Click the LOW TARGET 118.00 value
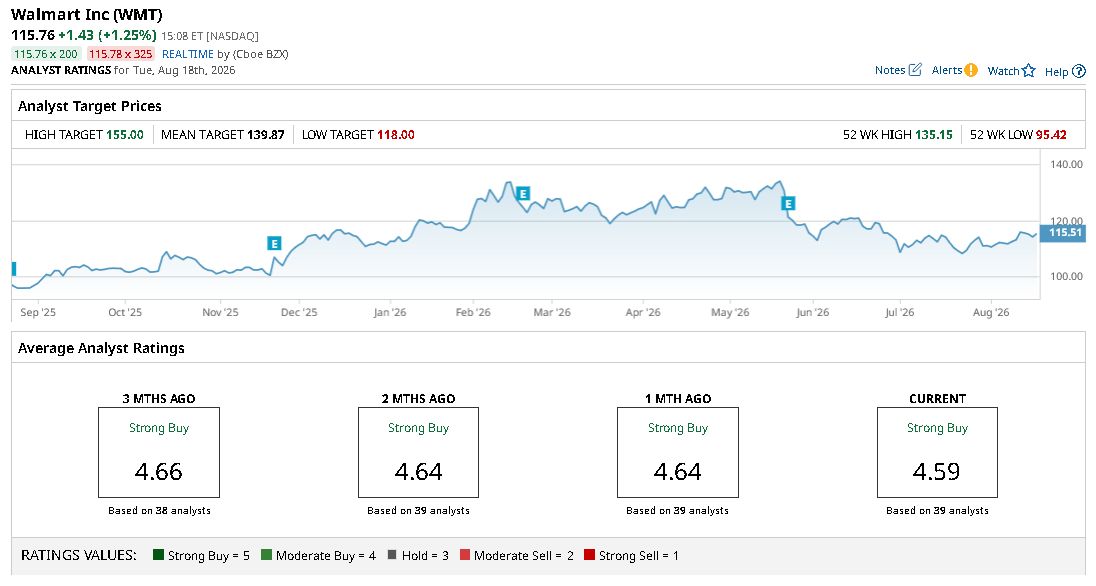 [x=396, y=135]
